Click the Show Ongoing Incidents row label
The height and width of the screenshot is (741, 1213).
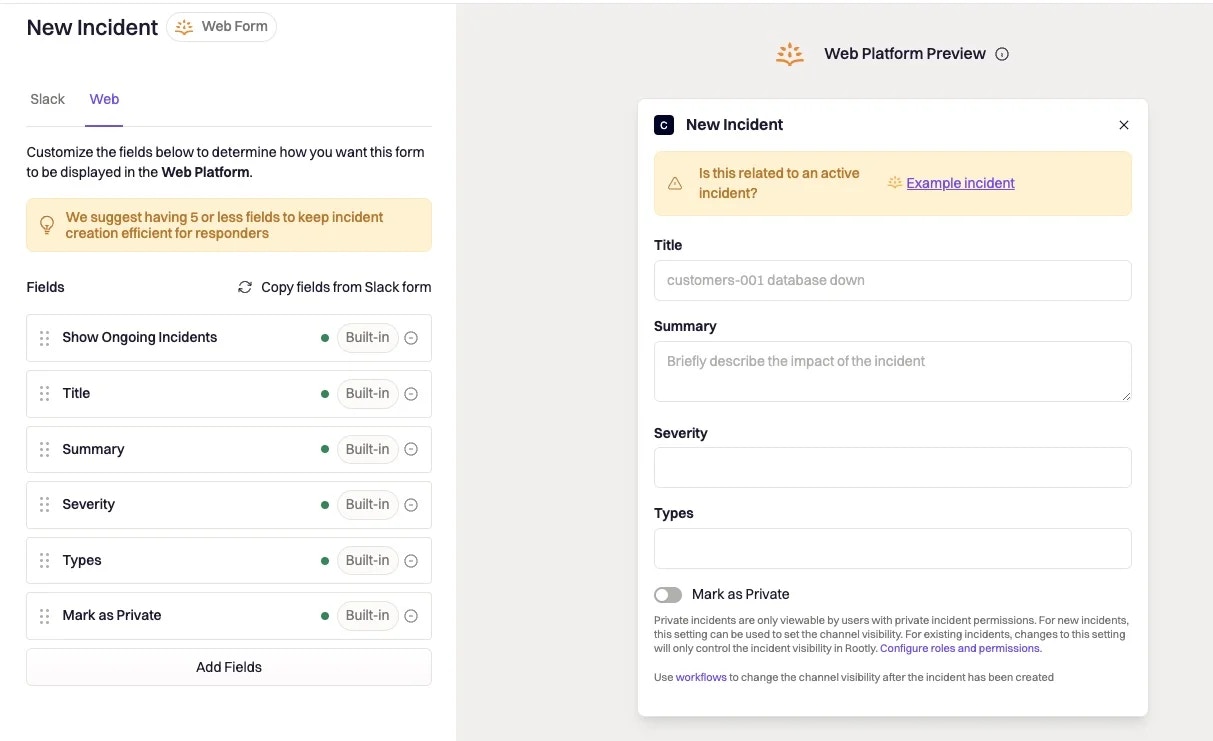(139, 338)
